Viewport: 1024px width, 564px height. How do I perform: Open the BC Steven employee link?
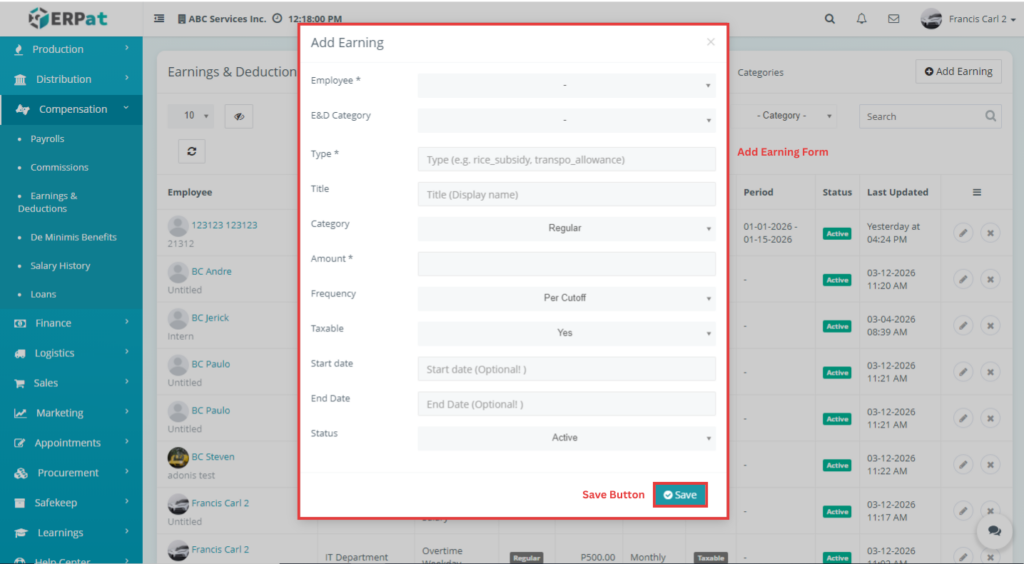point(212,457)
